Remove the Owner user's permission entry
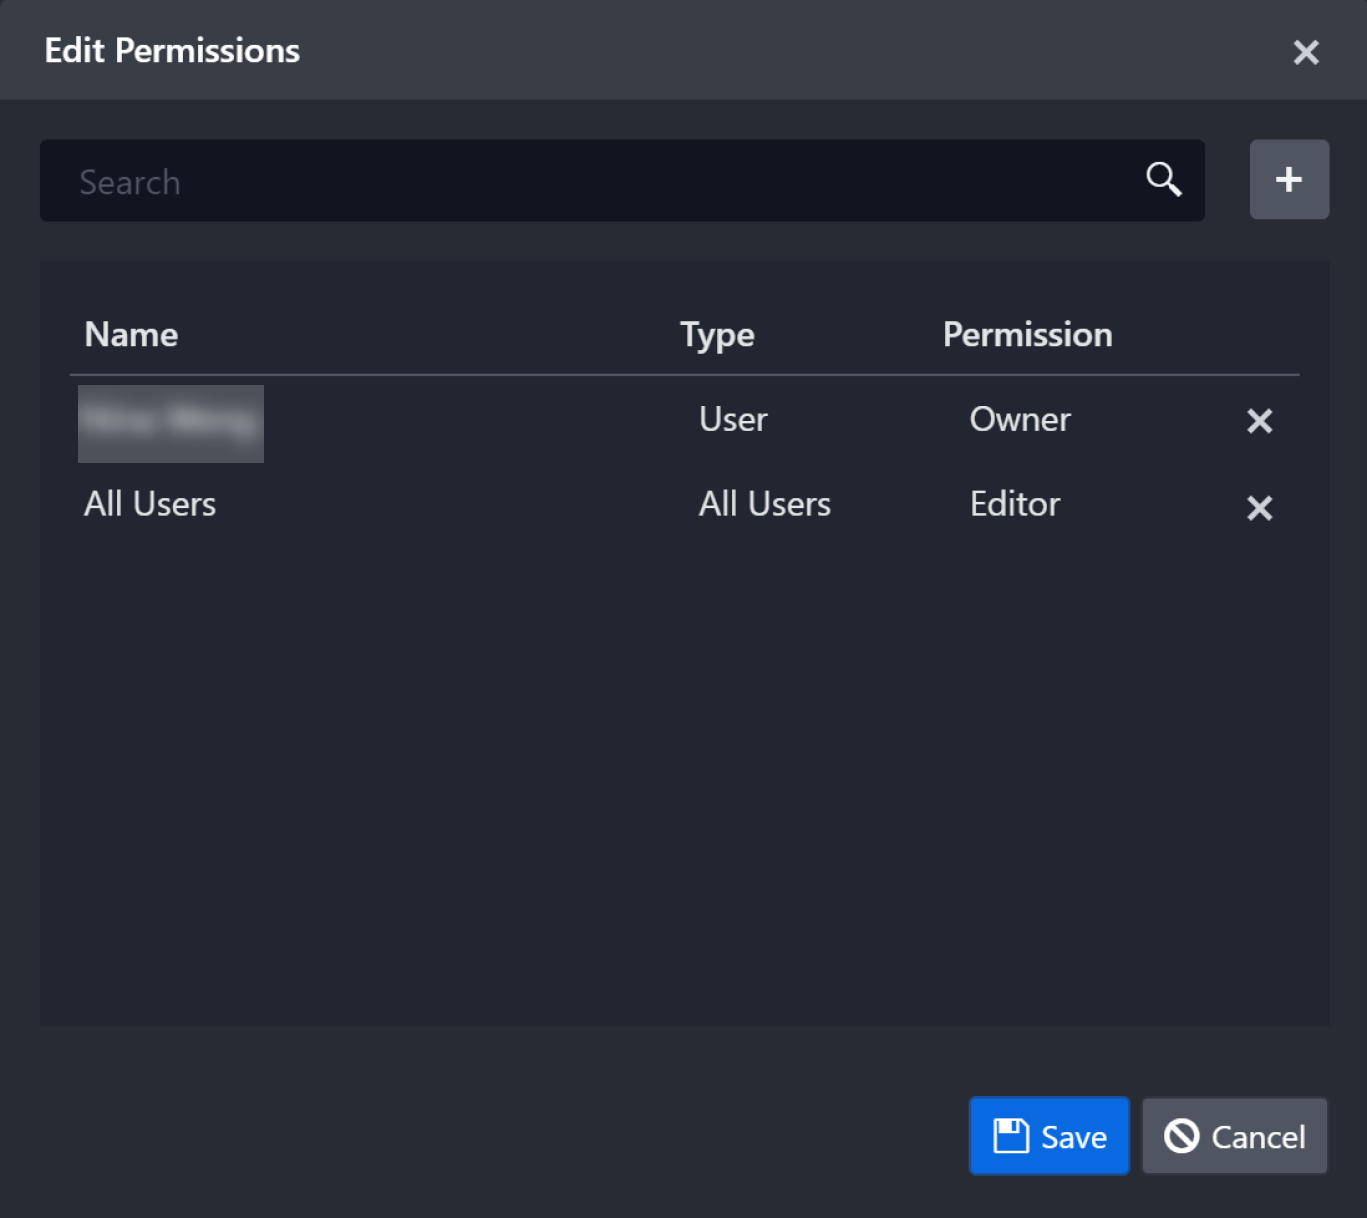The image size is (1367, 1218). pyautogui.click(x=1259, y=421)
